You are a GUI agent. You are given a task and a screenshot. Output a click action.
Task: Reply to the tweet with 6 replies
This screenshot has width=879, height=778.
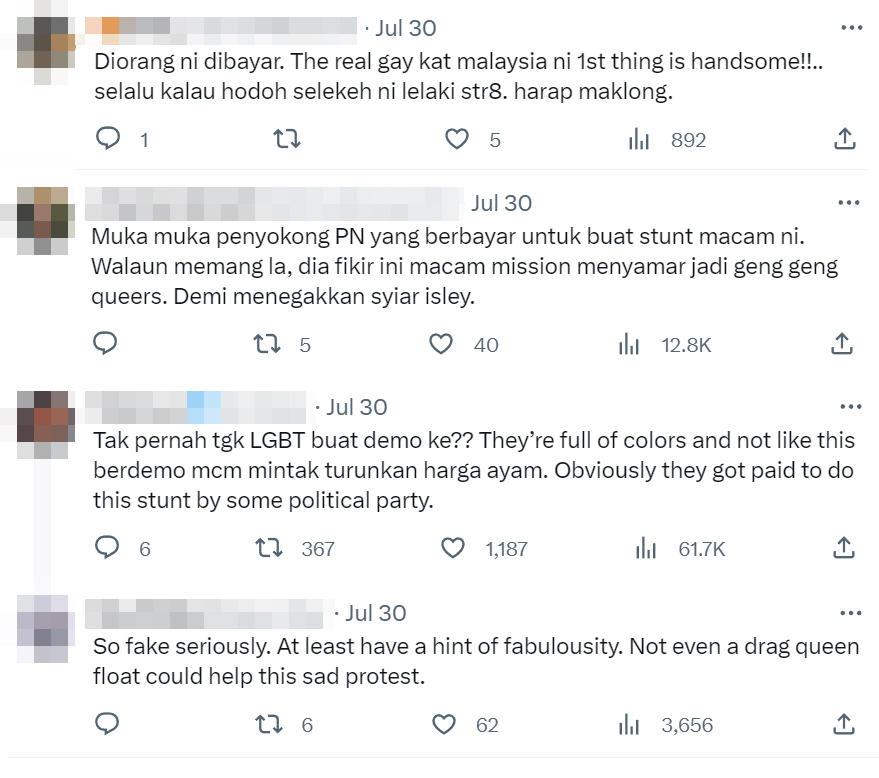click(x=107, y=548)
